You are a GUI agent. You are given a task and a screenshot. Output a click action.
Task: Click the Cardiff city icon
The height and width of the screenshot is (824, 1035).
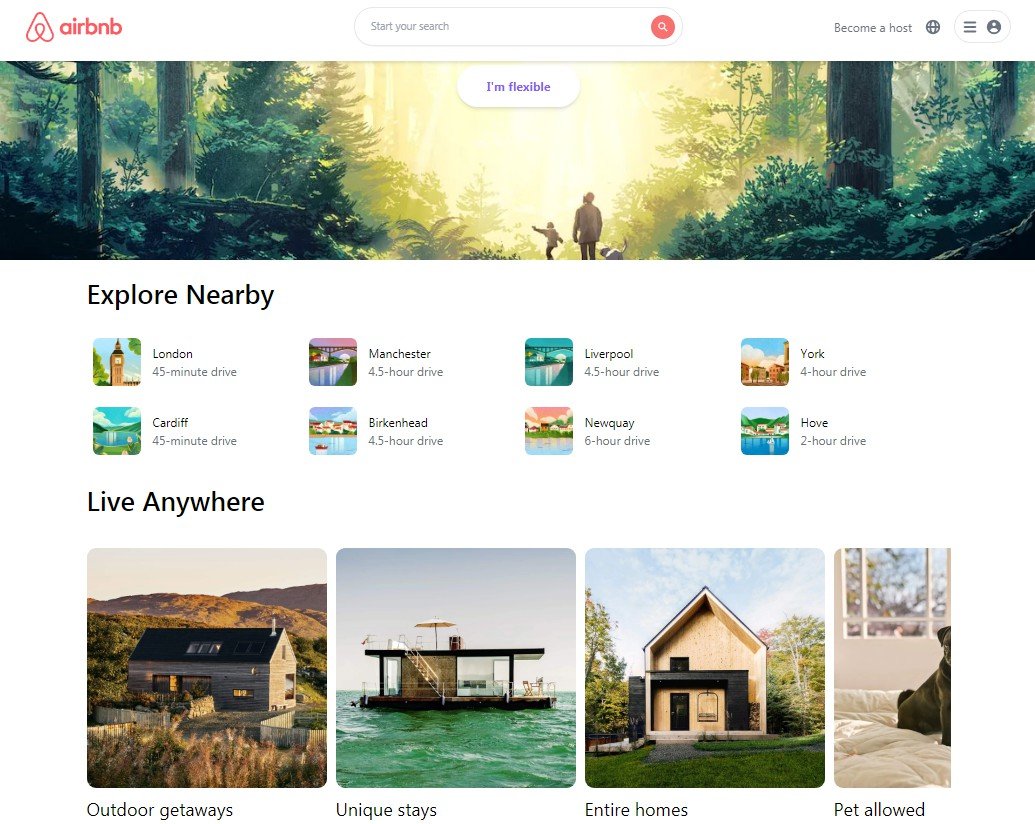[117, 431]
